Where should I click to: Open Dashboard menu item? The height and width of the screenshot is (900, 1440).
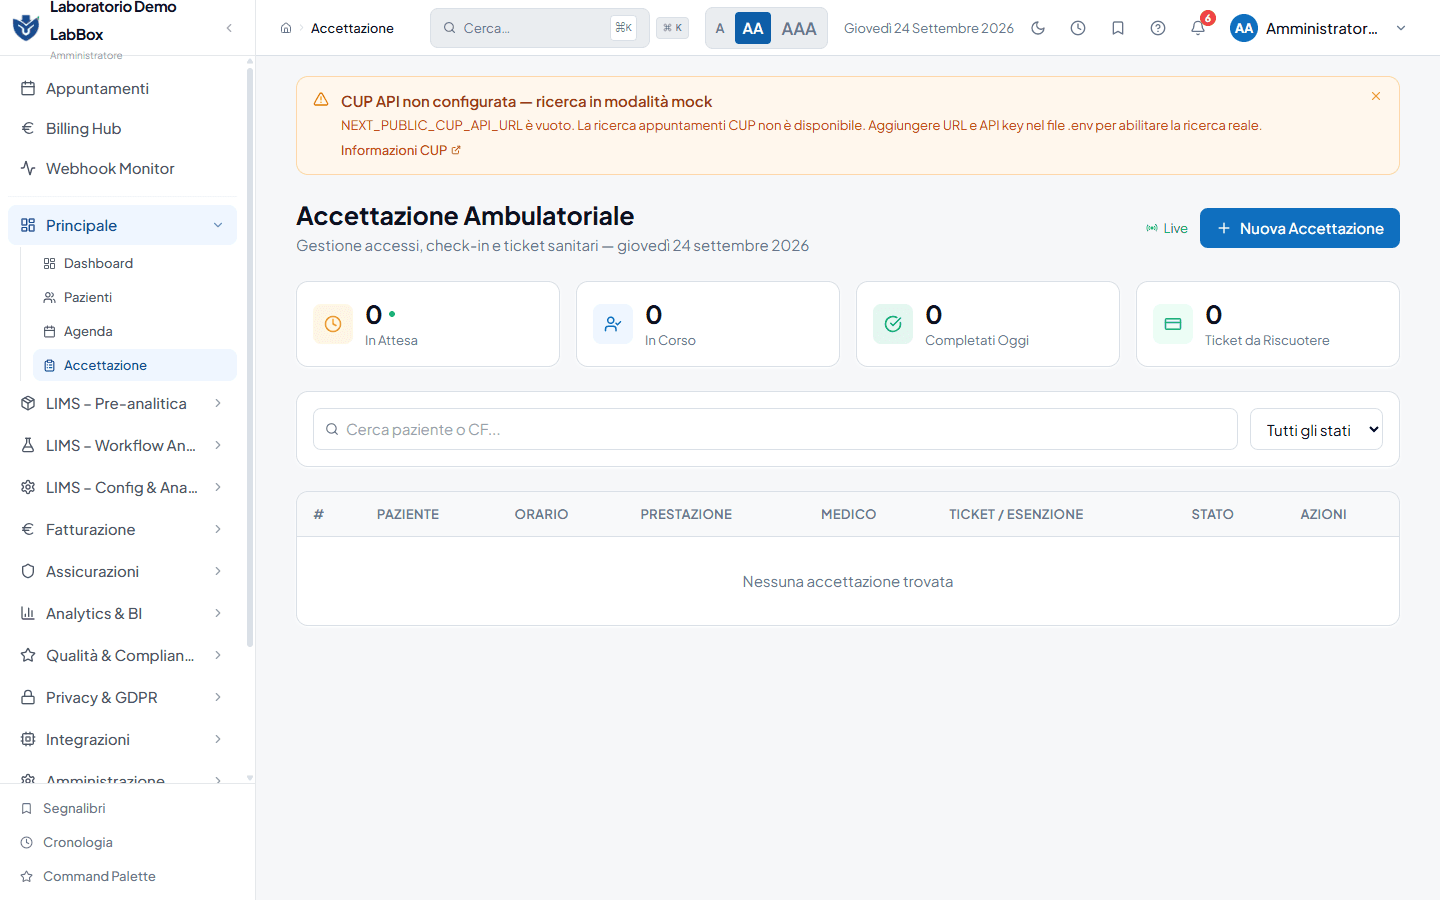click(135, 263)
